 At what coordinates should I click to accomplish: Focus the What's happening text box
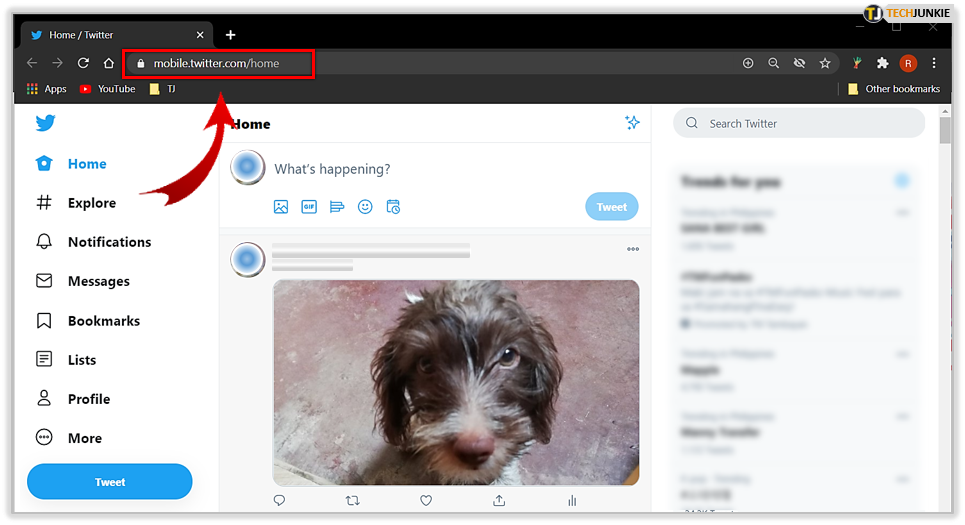click(x=332, y=169)
